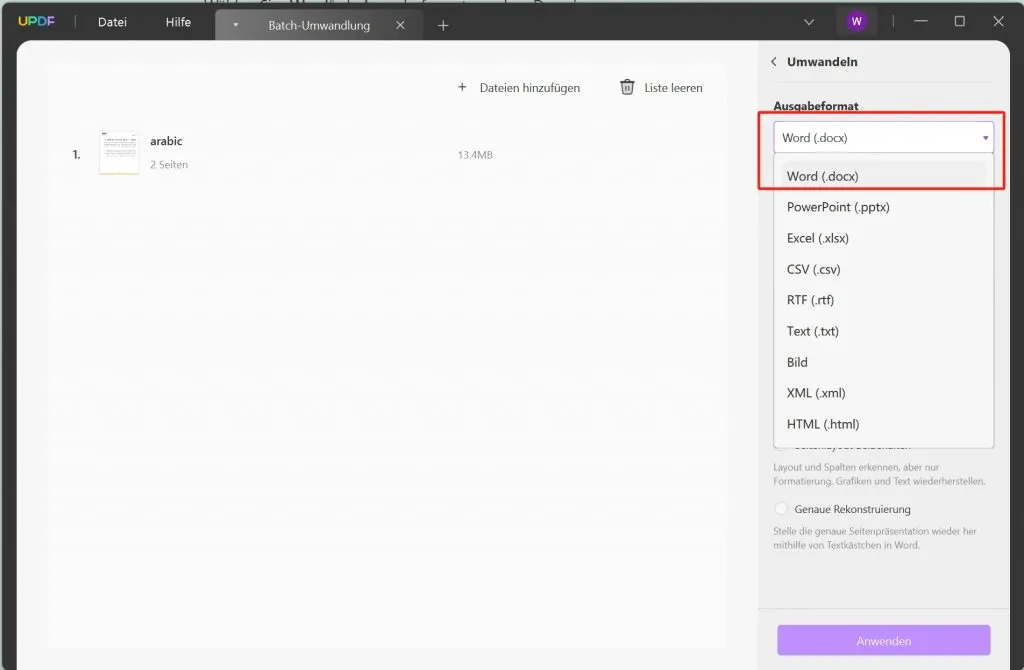Viewport: 1024px width, 670px height.
Task: Close the UPDF window
Action: point(998,22)
